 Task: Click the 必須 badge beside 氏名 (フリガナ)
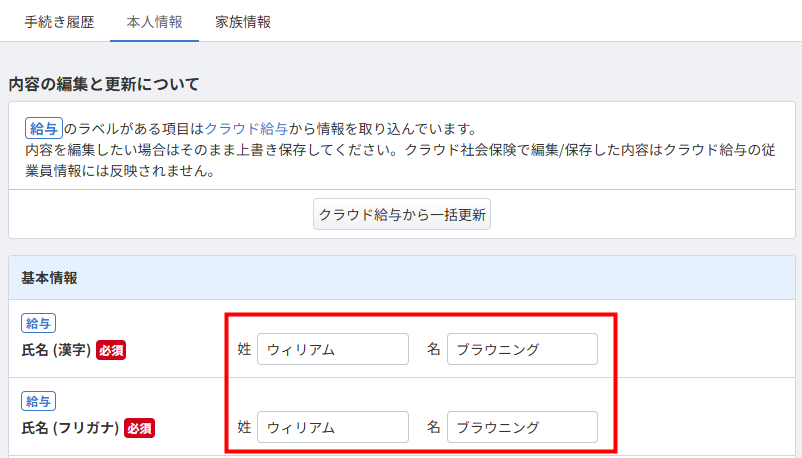(x=139, y=428)
